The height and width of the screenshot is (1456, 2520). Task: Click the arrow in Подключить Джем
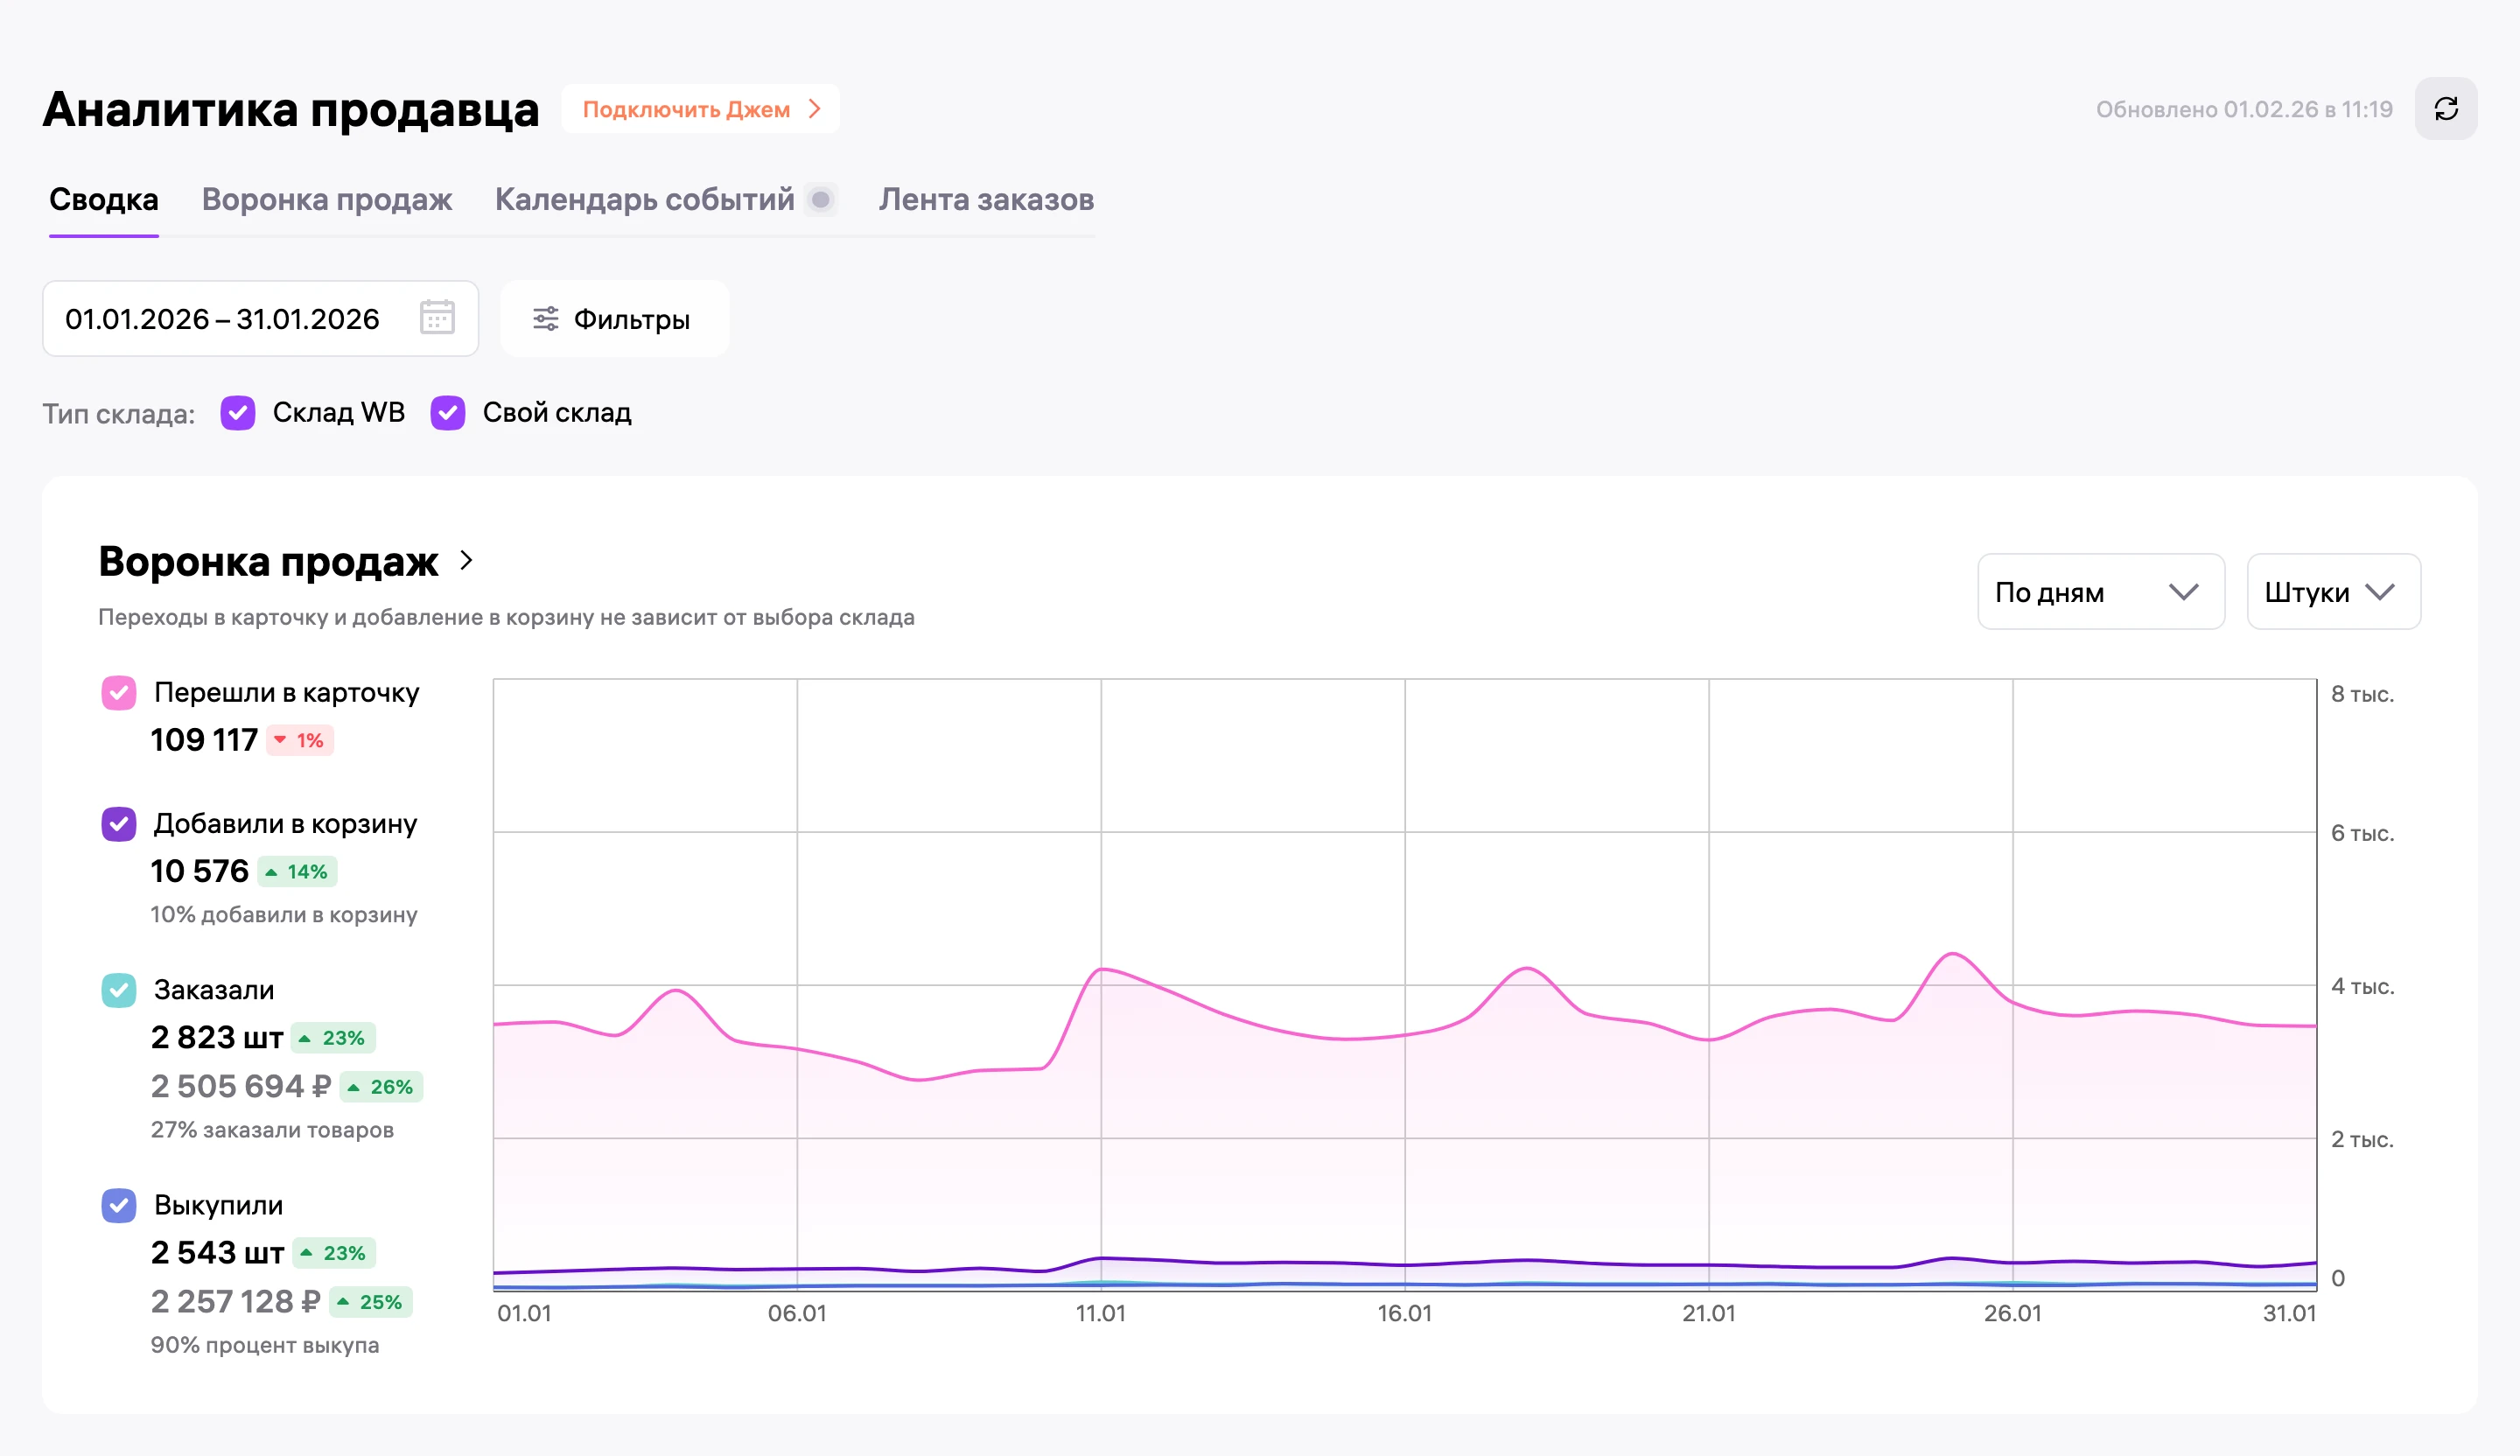click(x=815, y=109)
